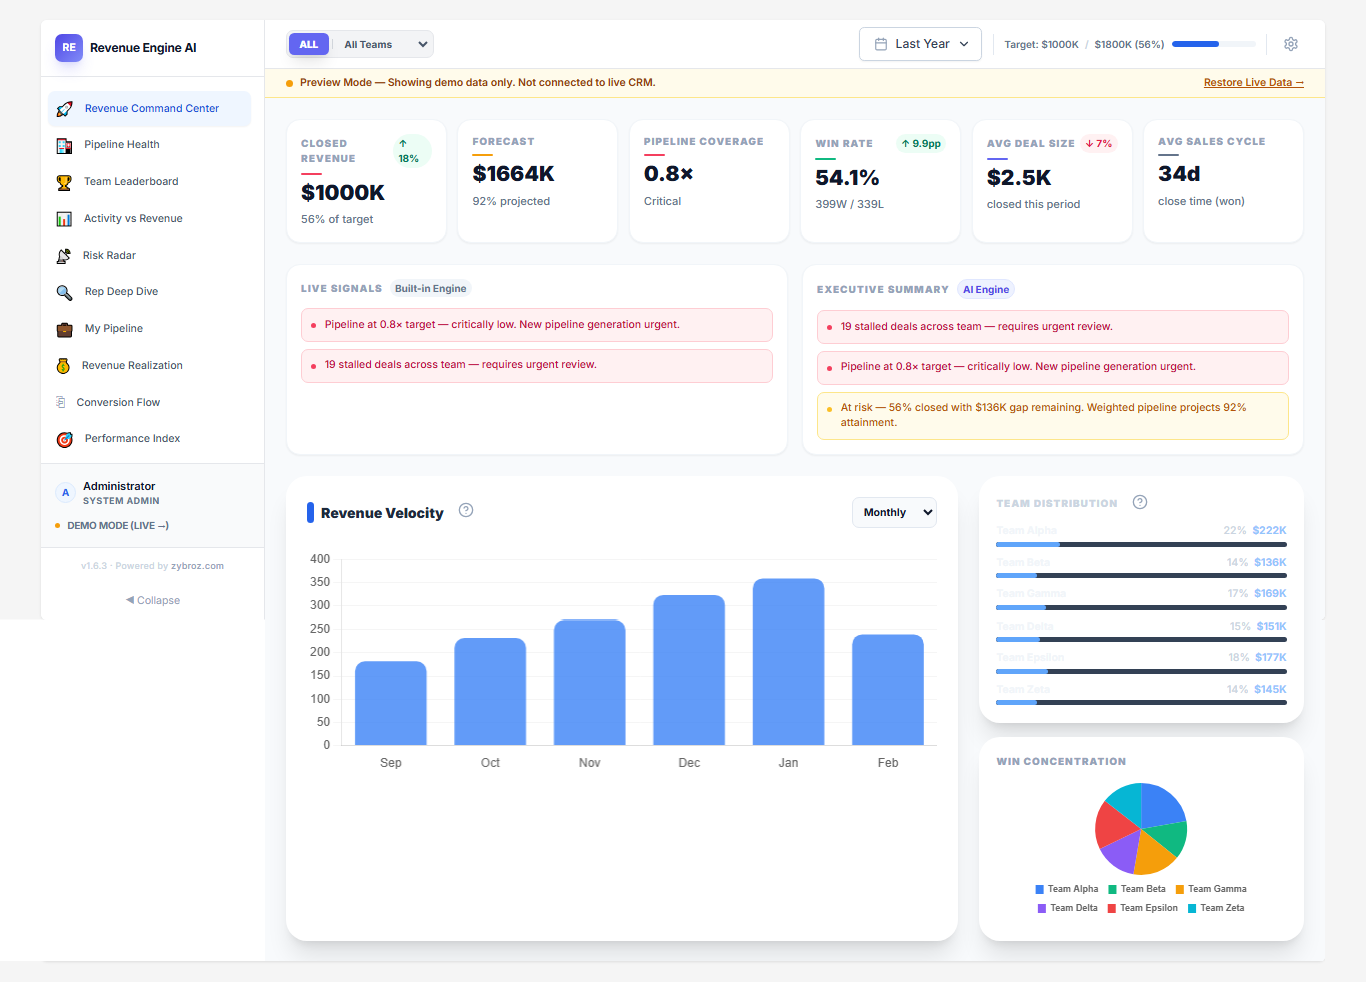Open Performance Index via its sidebar icon

pyautogui.click(x=64, y=439)
